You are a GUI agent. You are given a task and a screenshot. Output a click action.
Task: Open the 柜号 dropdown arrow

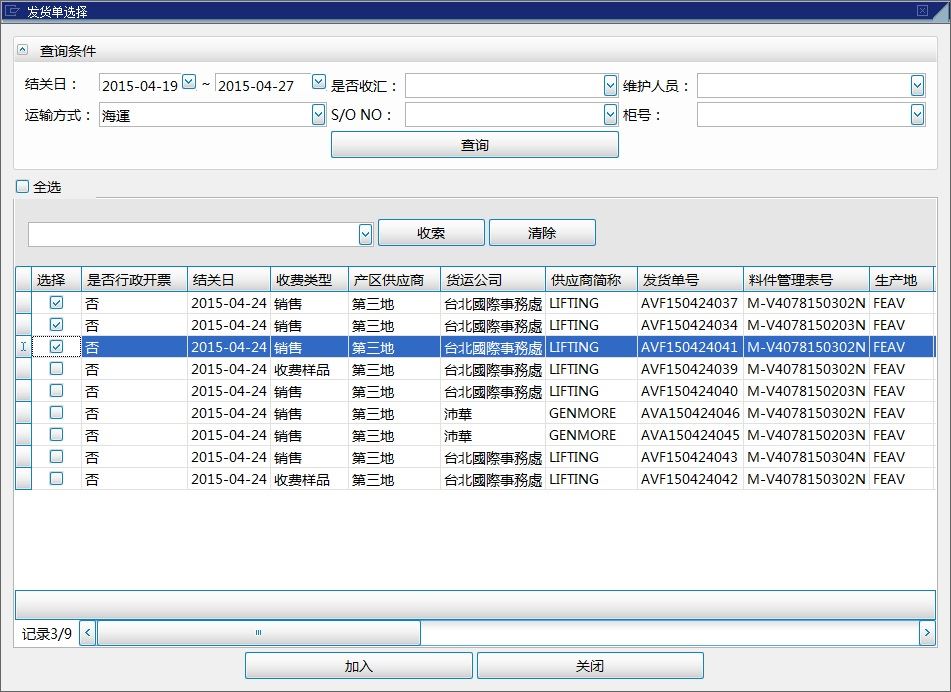pyautogui.click(x=917, y=115)
